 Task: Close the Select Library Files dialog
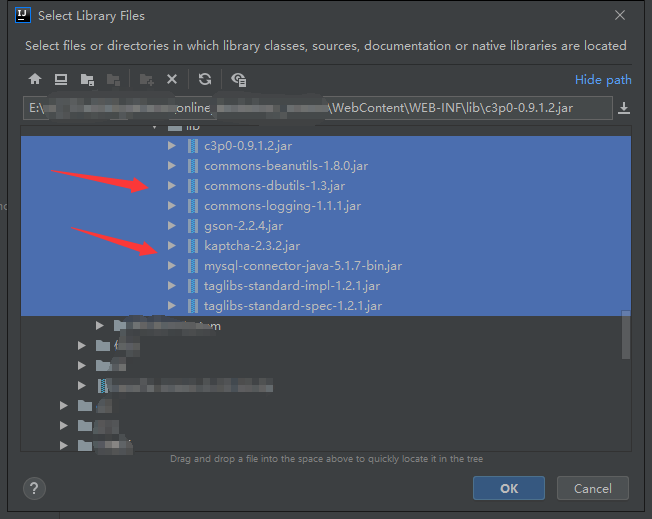coord(620,15)
